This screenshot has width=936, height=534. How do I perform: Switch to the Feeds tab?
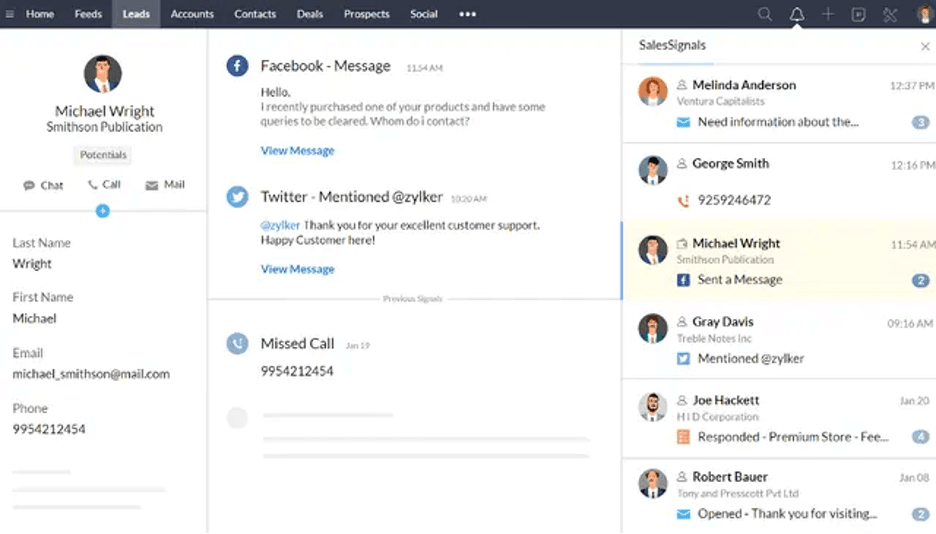click(x=88, y=14)
